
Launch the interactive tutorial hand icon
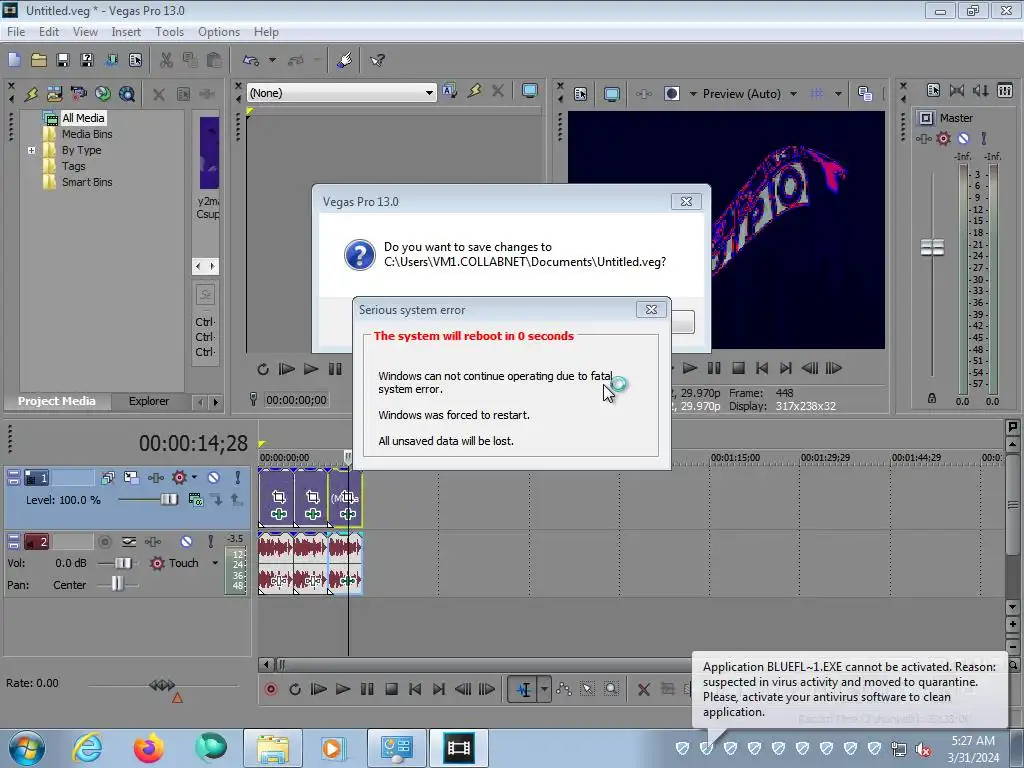345,60
